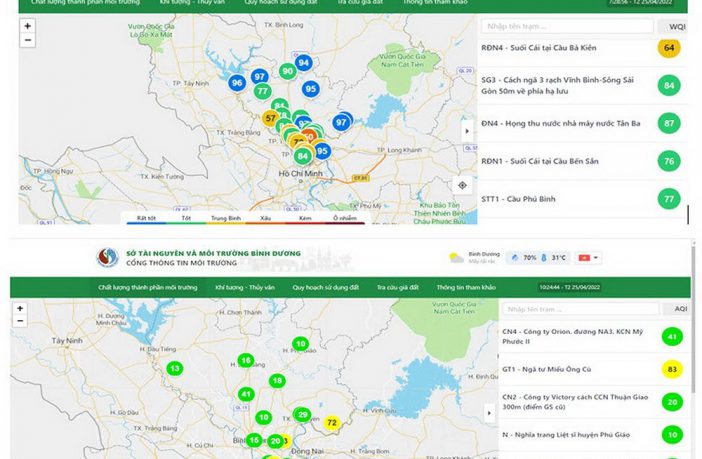Click the green 13 marker near Tây Ninh

(x=175, y=369)
